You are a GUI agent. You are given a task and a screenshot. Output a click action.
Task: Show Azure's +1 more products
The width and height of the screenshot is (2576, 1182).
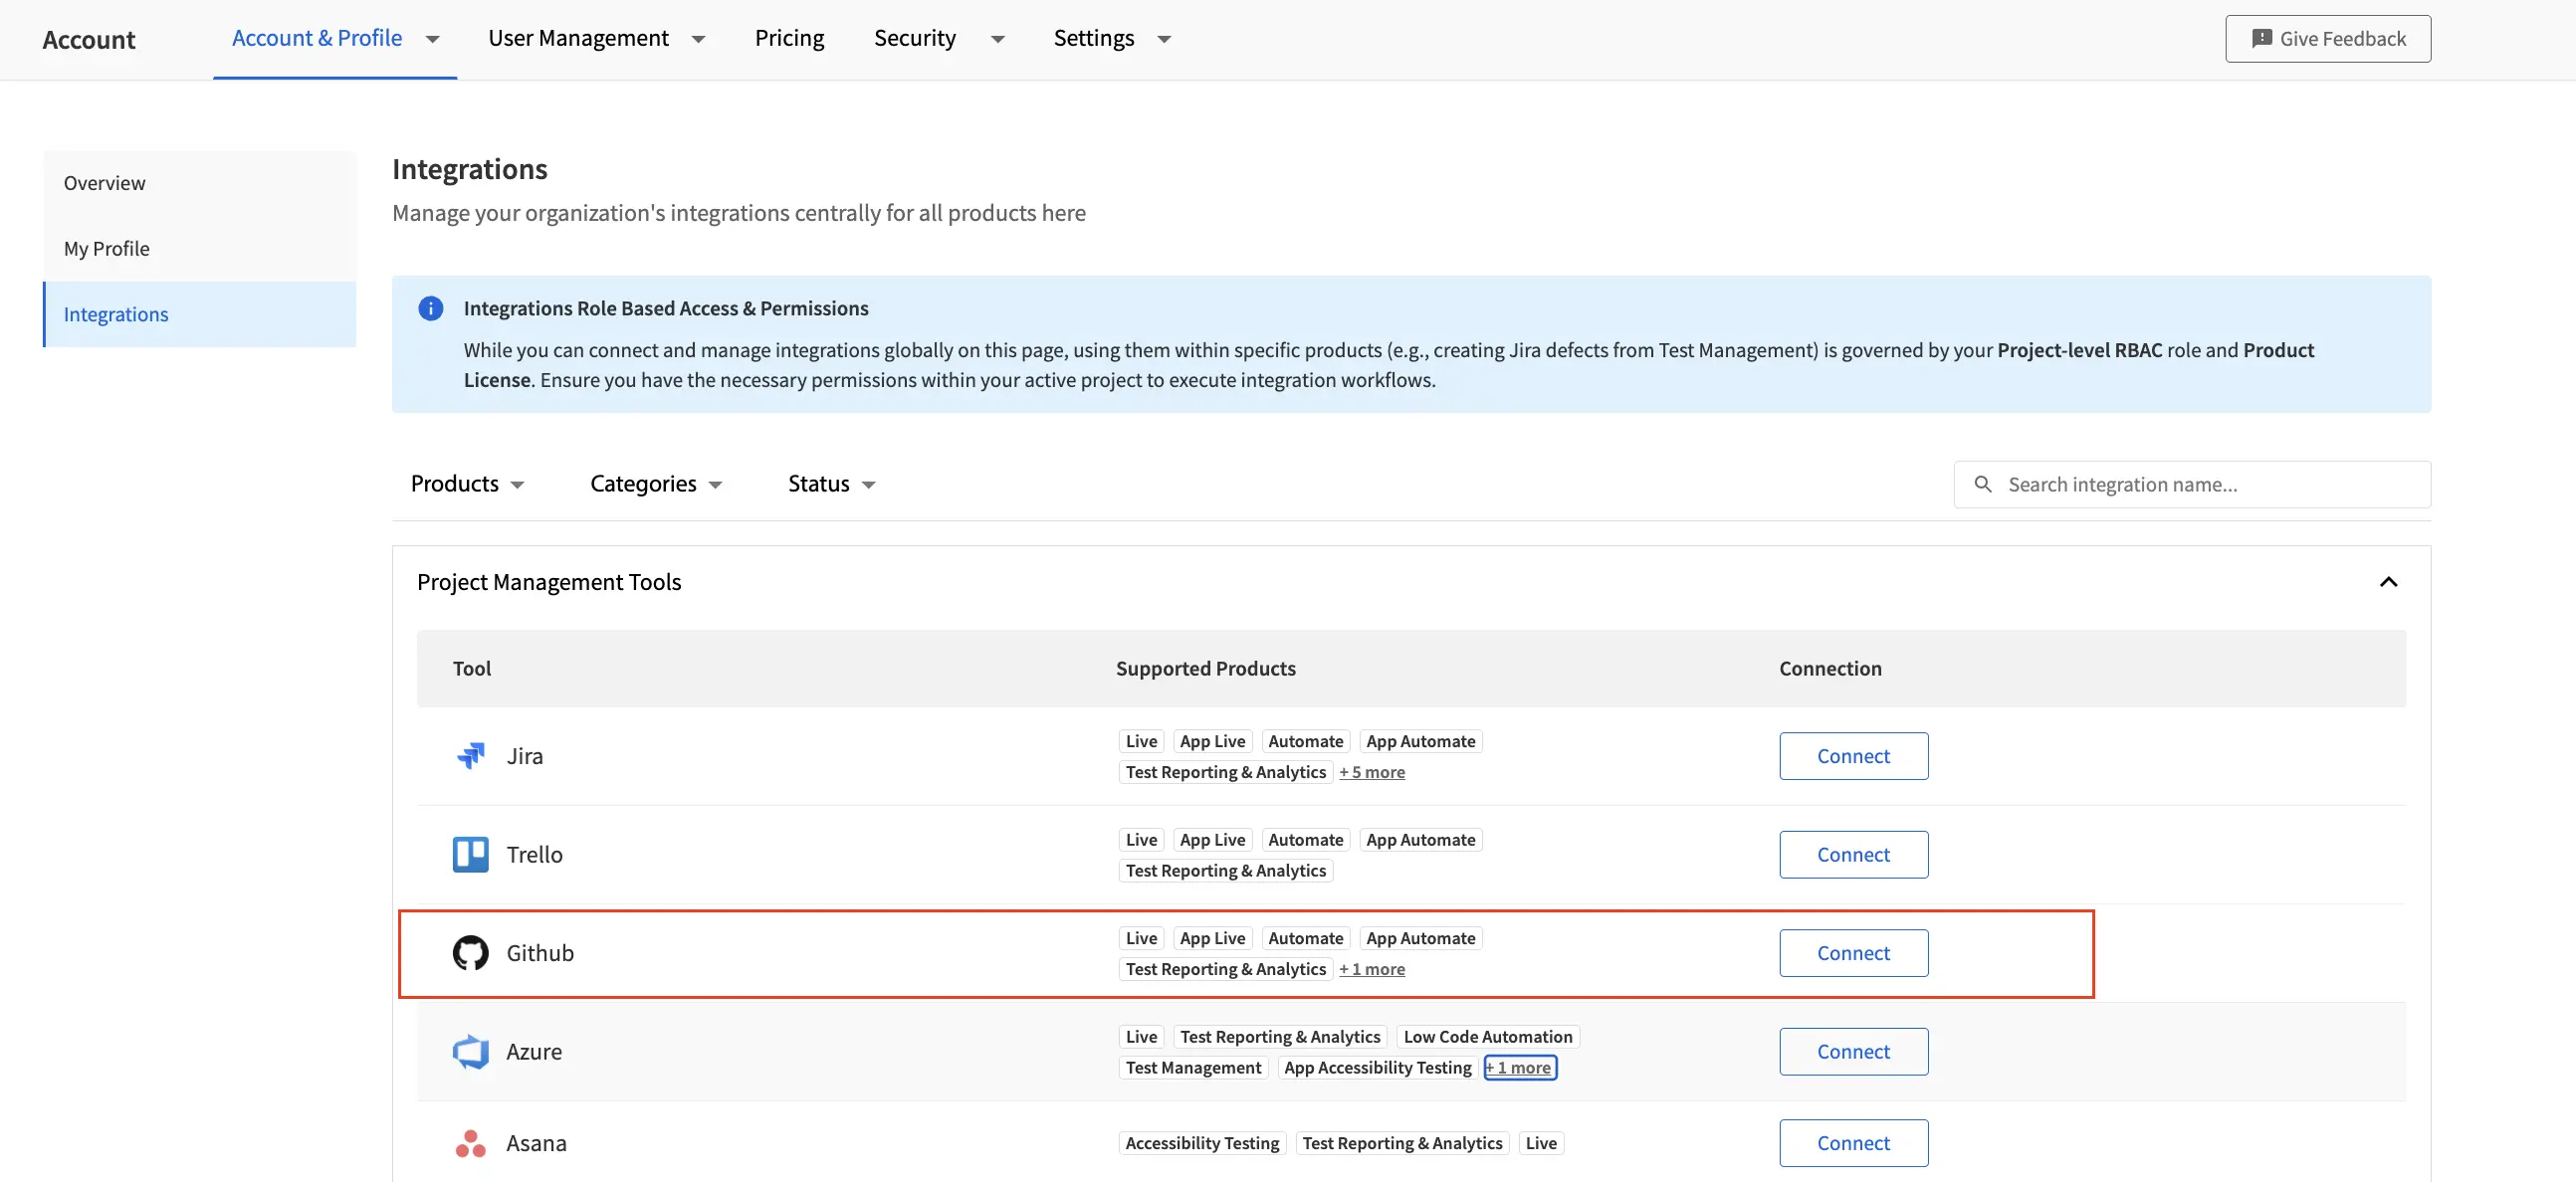click(x=1519, y=1067)
